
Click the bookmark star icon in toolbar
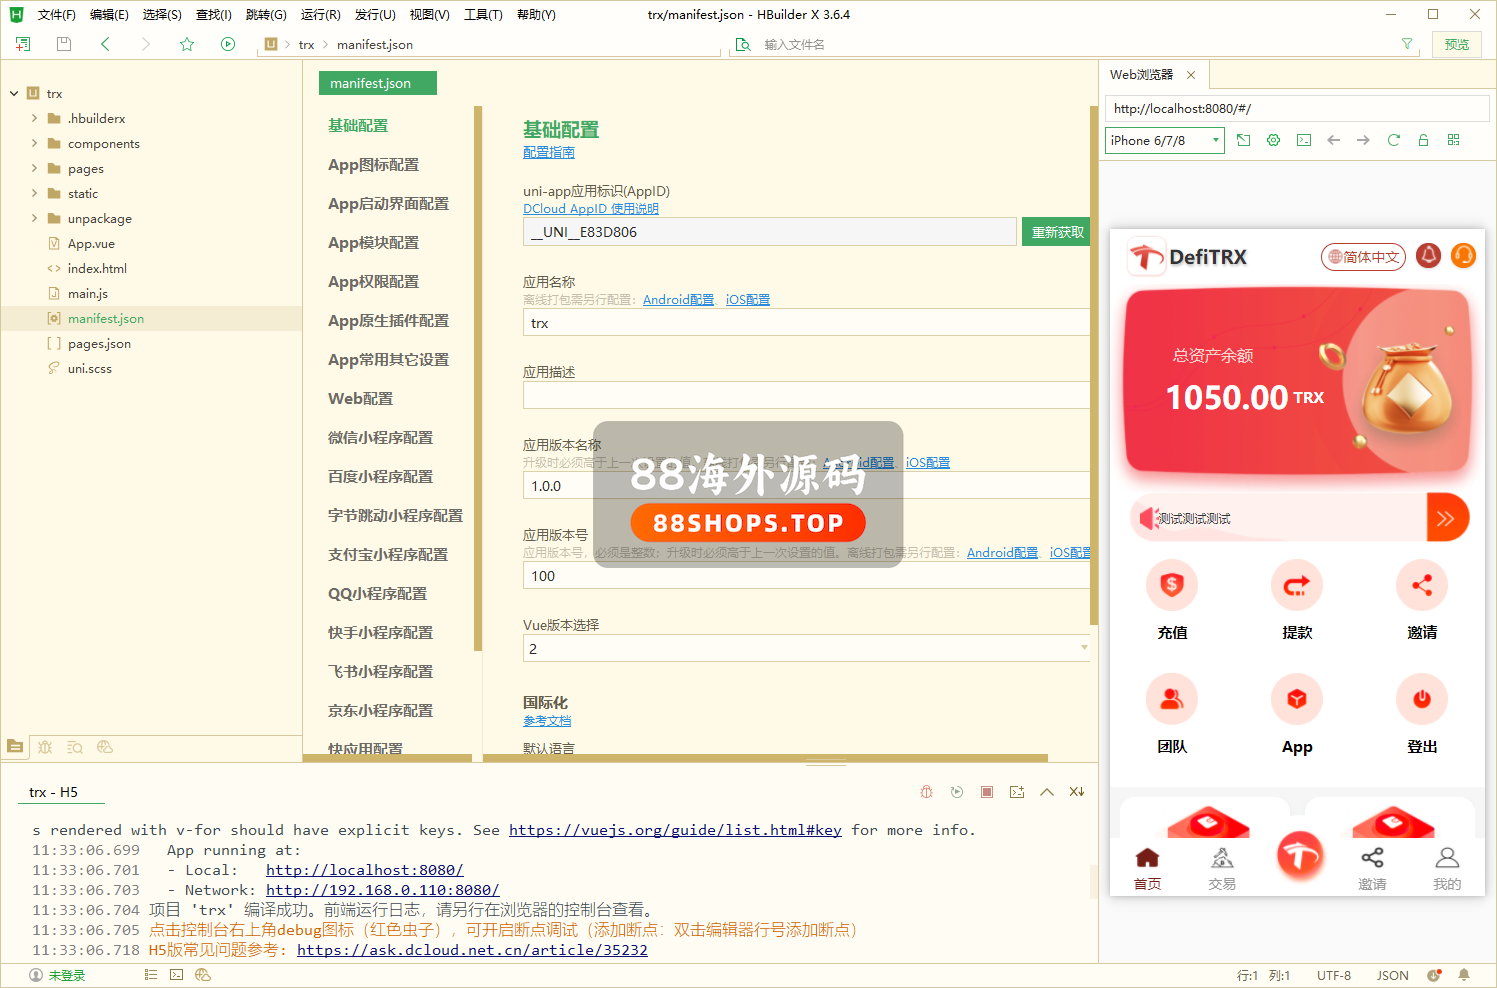coord(187,44)
